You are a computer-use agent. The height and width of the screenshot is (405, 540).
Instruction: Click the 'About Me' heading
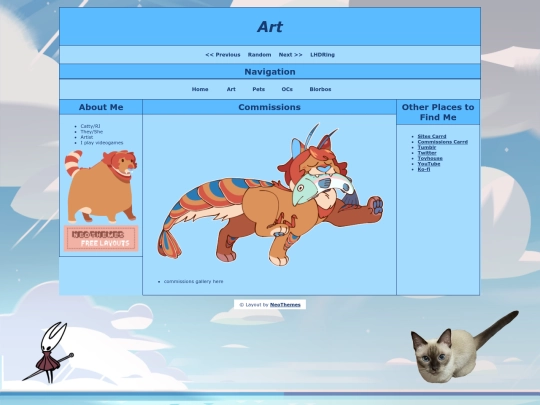(101, 107)
